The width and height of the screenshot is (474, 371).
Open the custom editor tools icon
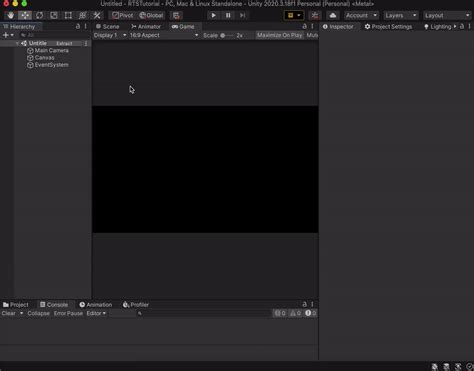pyautogui.click(x=97, y=15)
